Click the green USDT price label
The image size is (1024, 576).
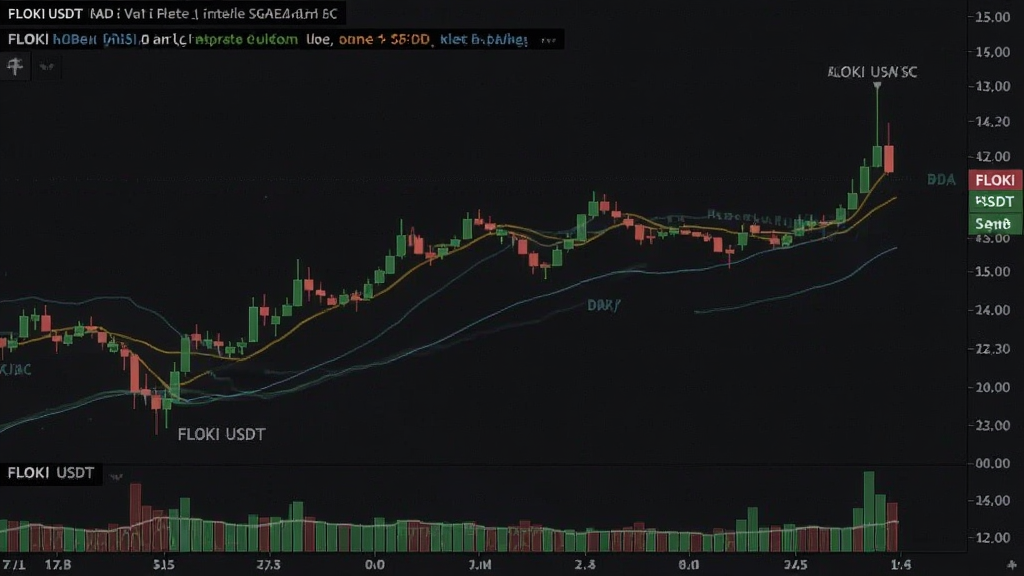point(995,202)
